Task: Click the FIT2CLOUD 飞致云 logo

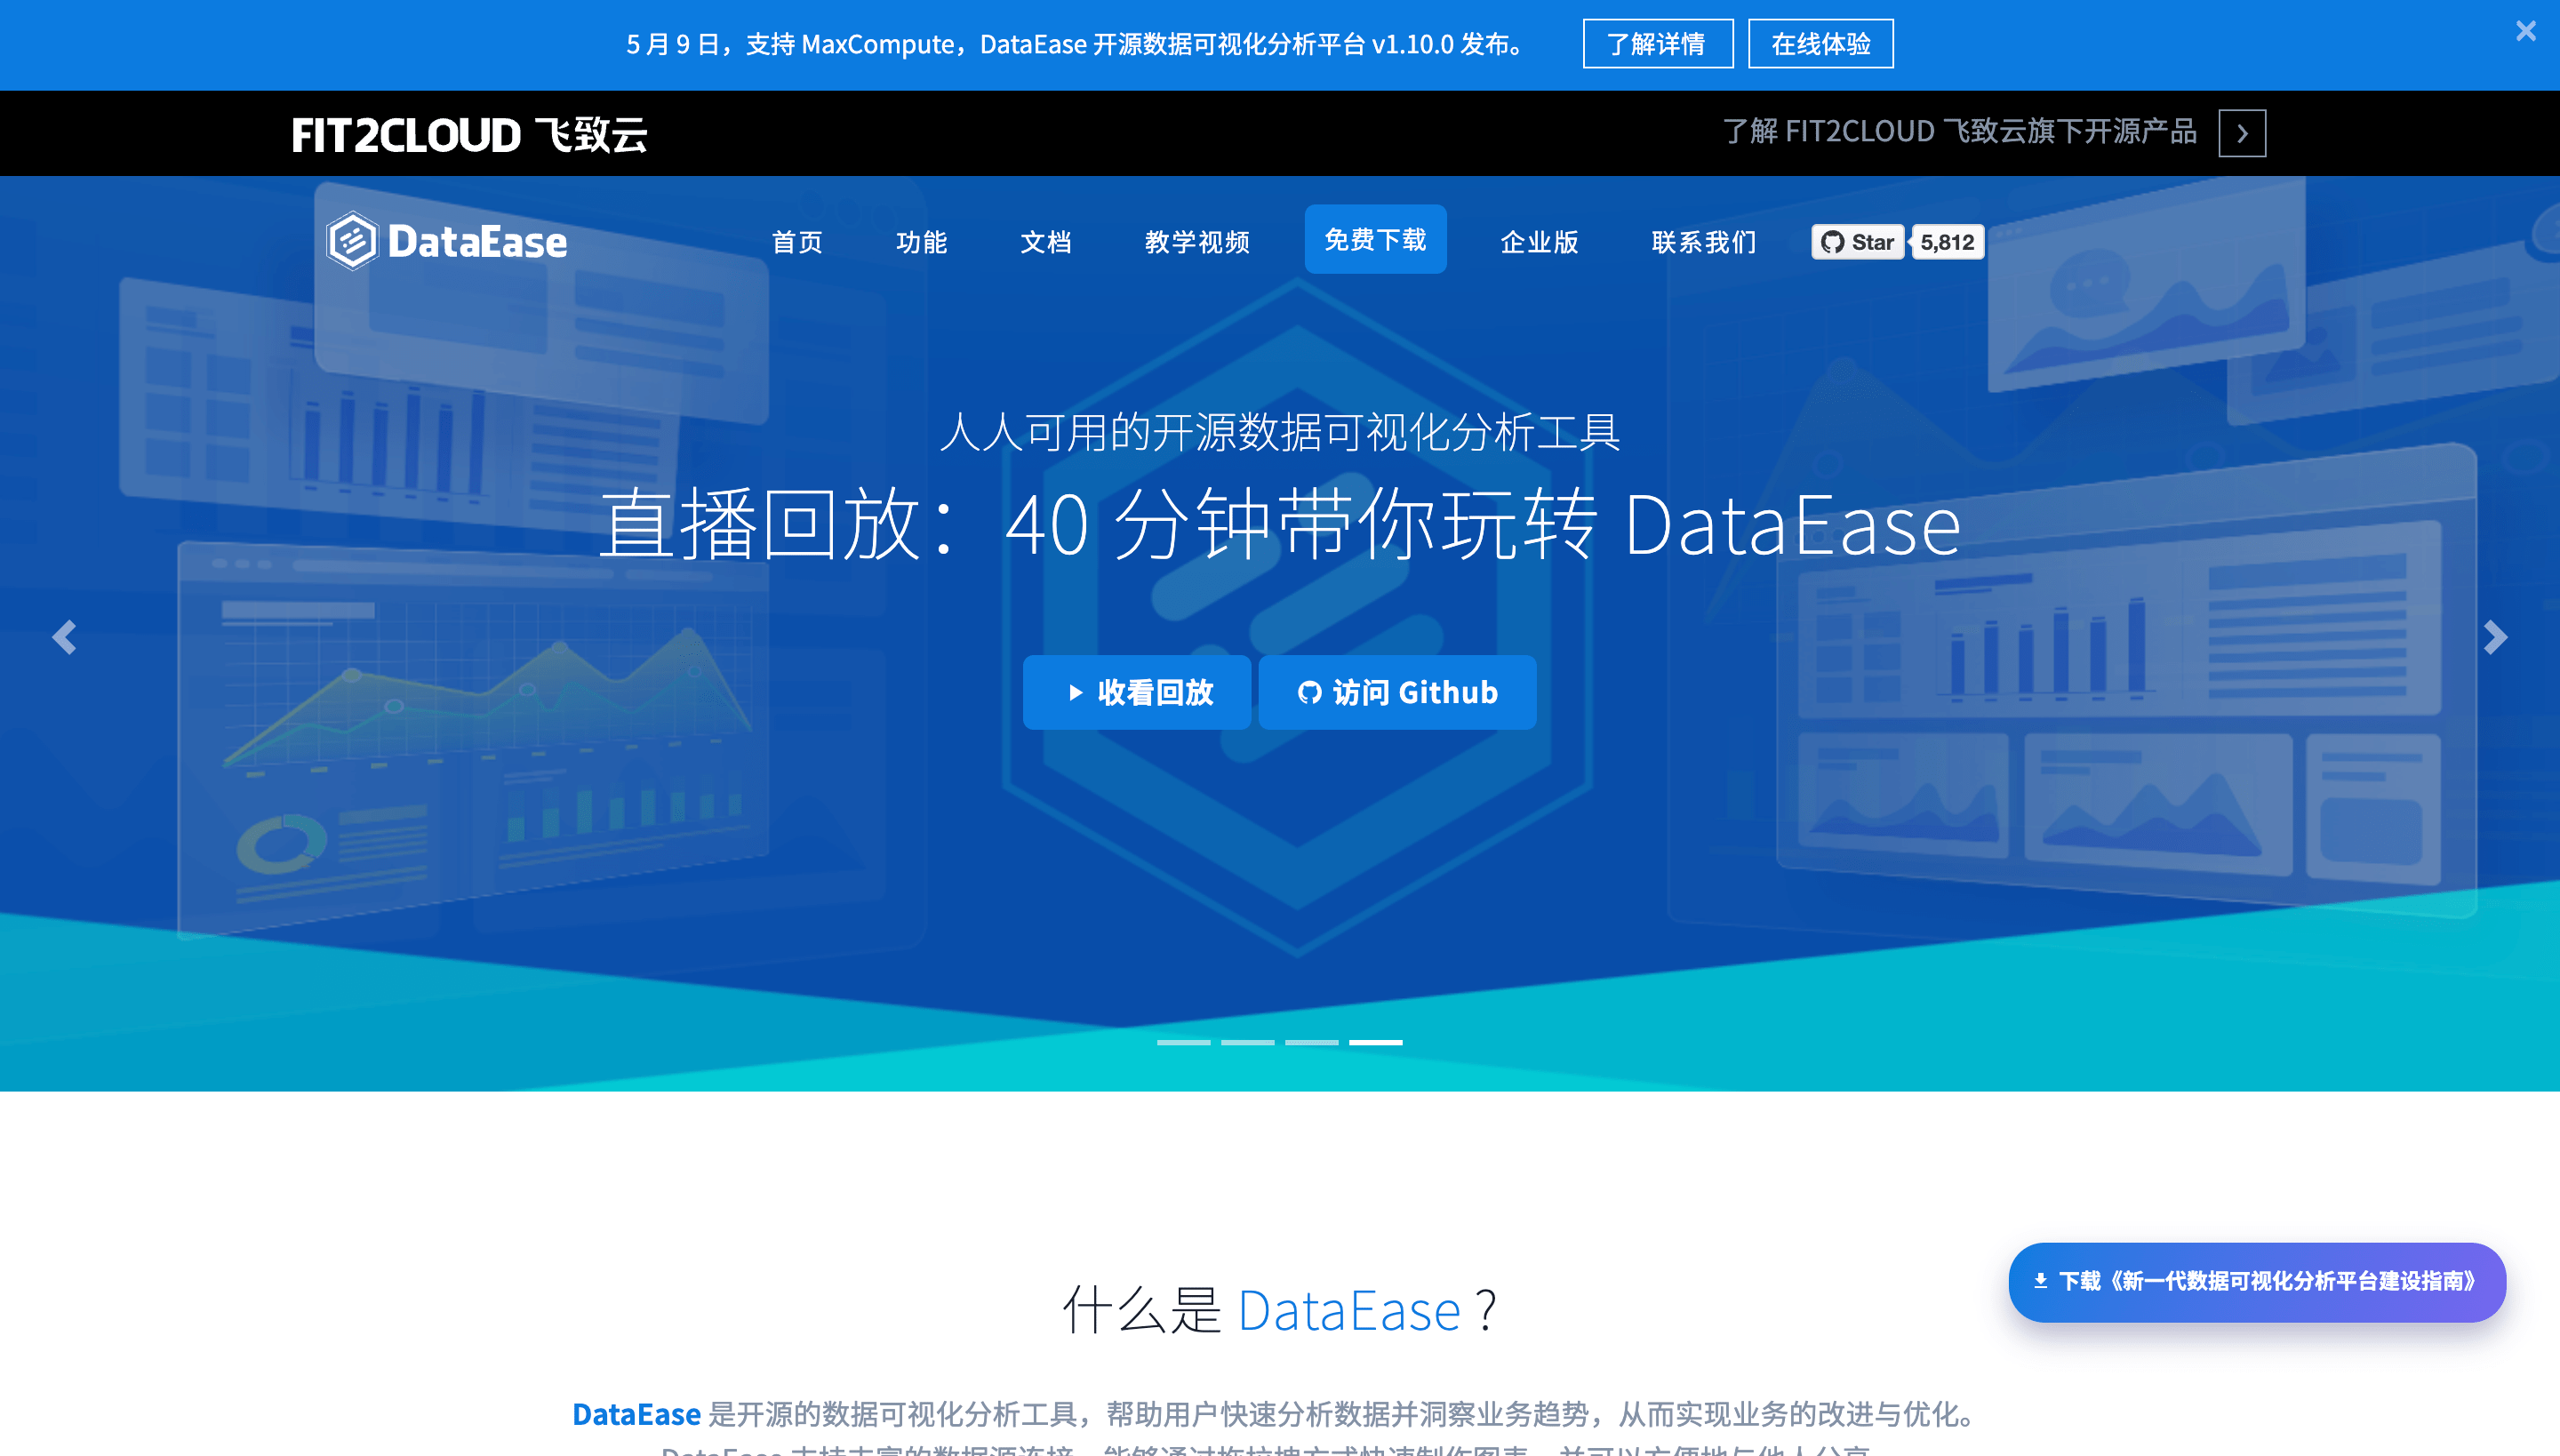Action: [468, 135]
